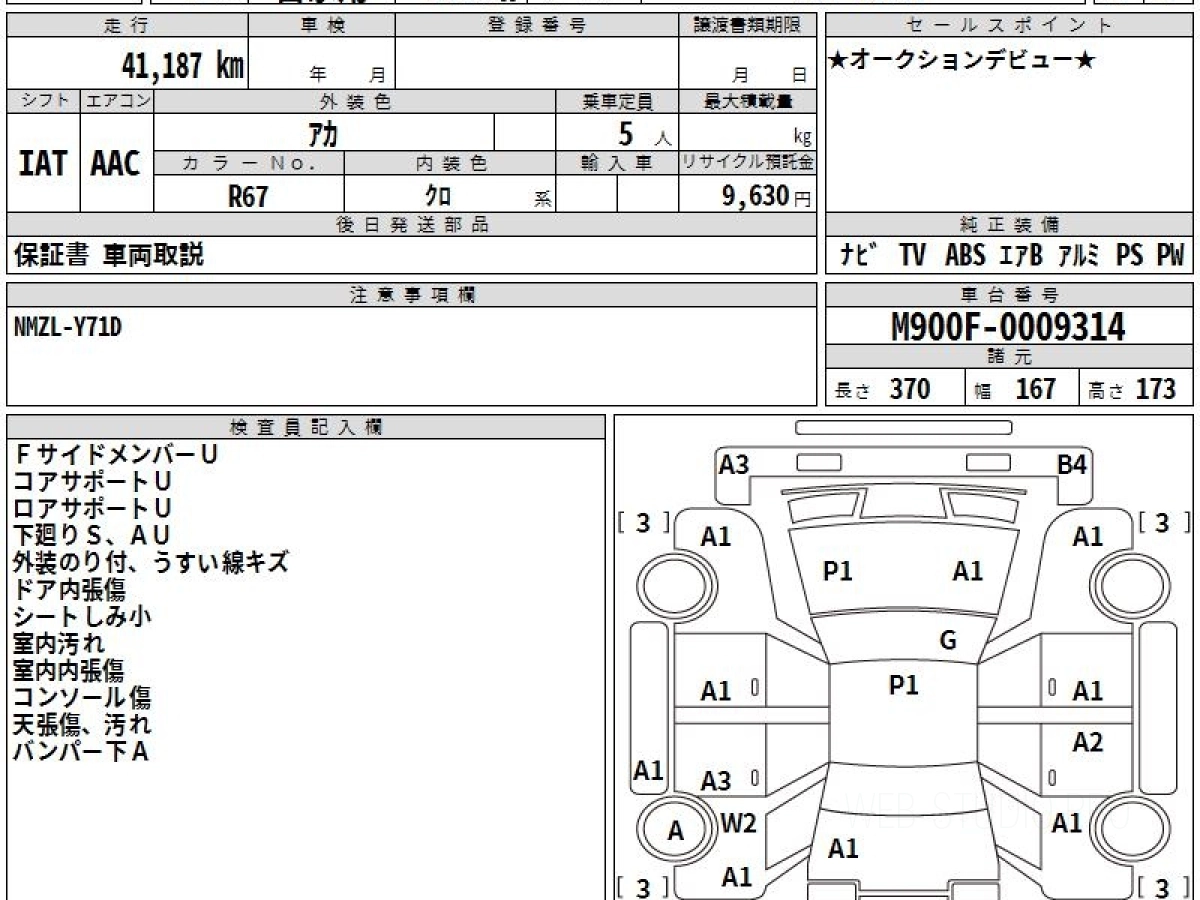Select the 保証書 車両取説 text
This screenshot has height=900, width=1200.
(109, 255)
